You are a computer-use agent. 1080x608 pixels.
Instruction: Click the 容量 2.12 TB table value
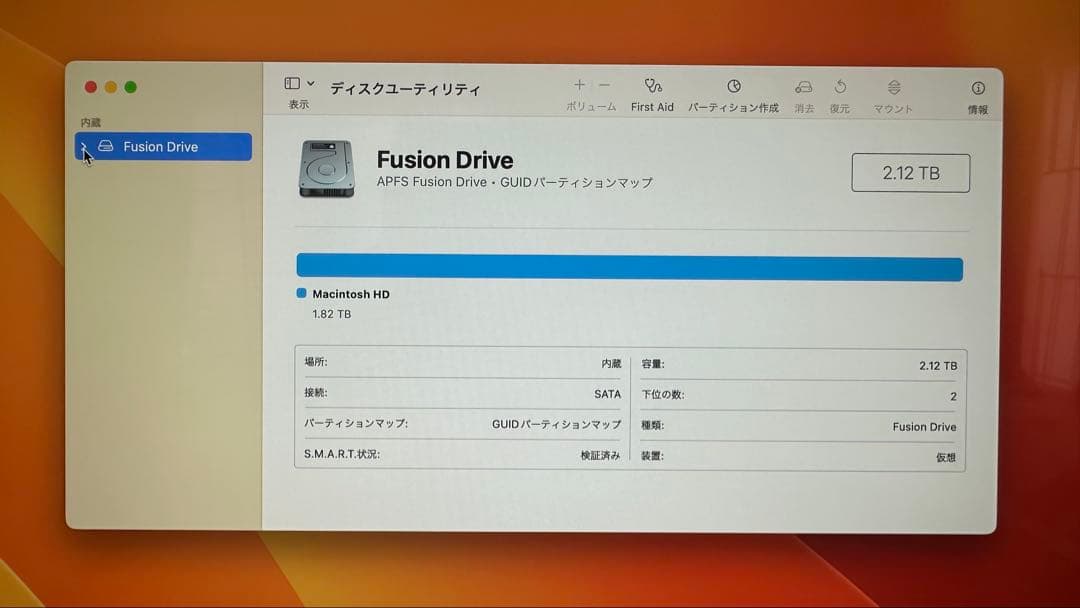tap(937, 366)
